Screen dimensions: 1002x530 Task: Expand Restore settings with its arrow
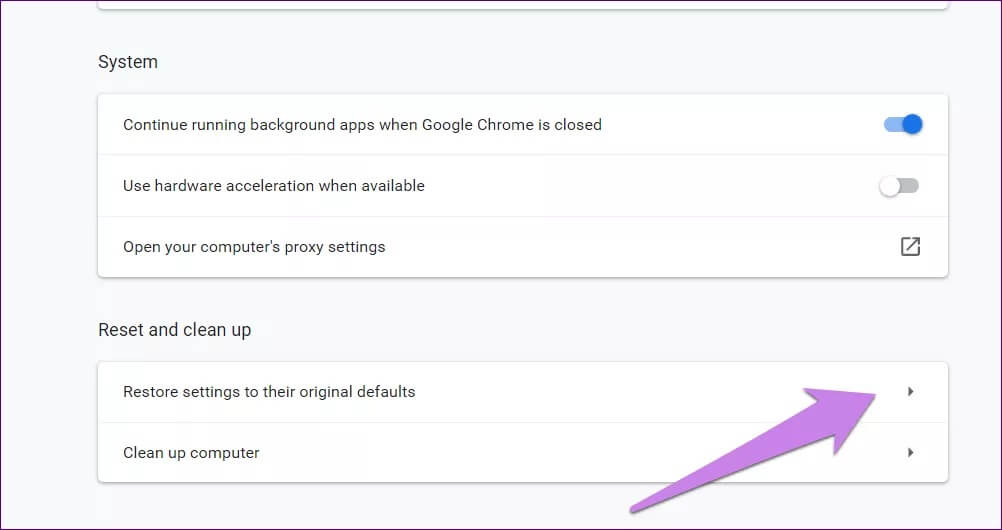coord(910,392)
